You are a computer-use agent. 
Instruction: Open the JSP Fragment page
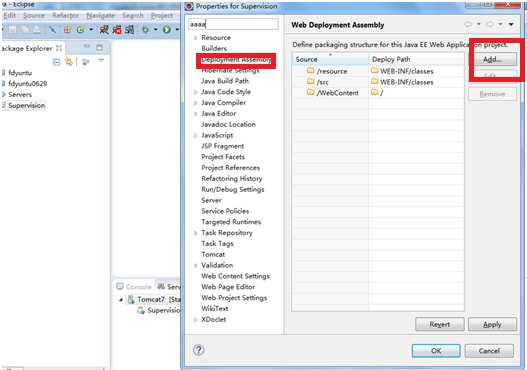click(x=222, y=146)
